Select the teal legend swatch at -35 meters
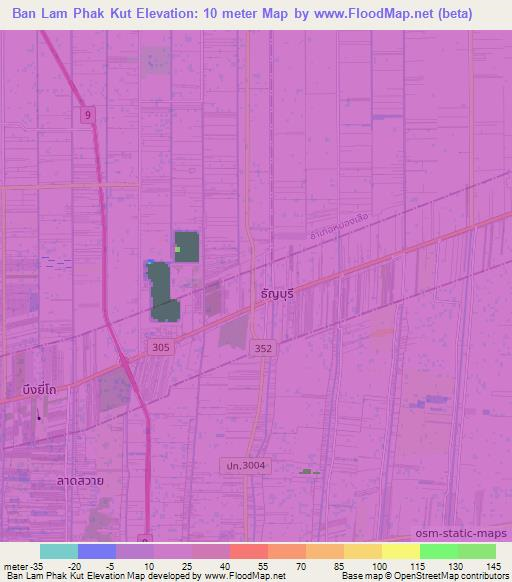Viewport: 512px width, 582px height. [59, 551]
